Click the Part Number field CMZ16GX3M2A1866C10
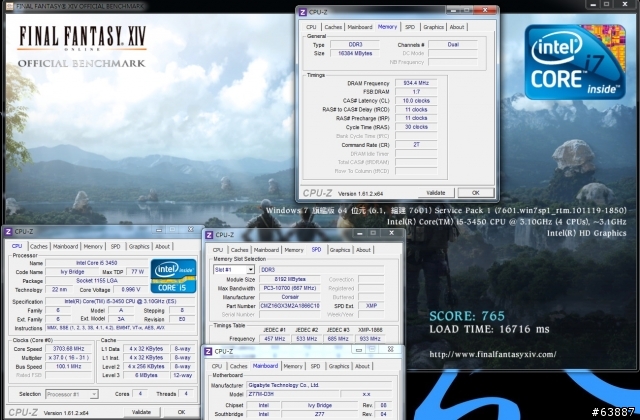Screen dimensions: 640x420 coord(290,306)
